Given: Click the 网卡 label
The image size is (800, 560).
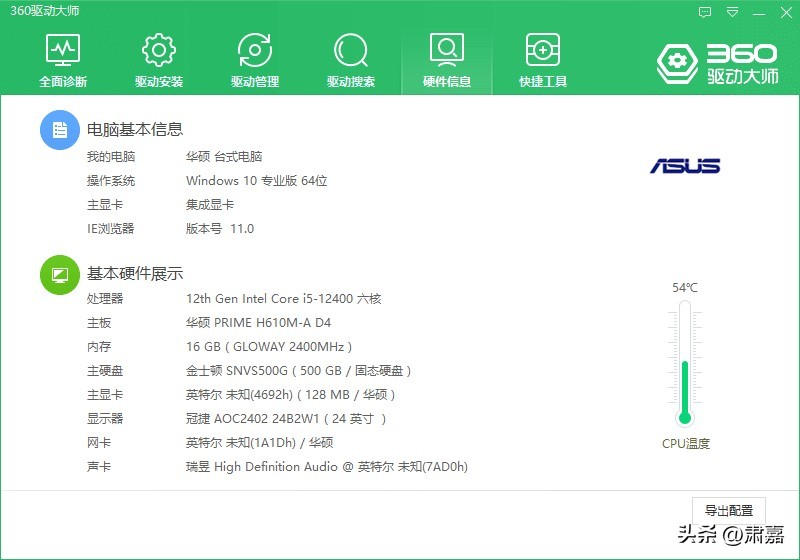Looking at the screenshot, I should pos(99,443).
